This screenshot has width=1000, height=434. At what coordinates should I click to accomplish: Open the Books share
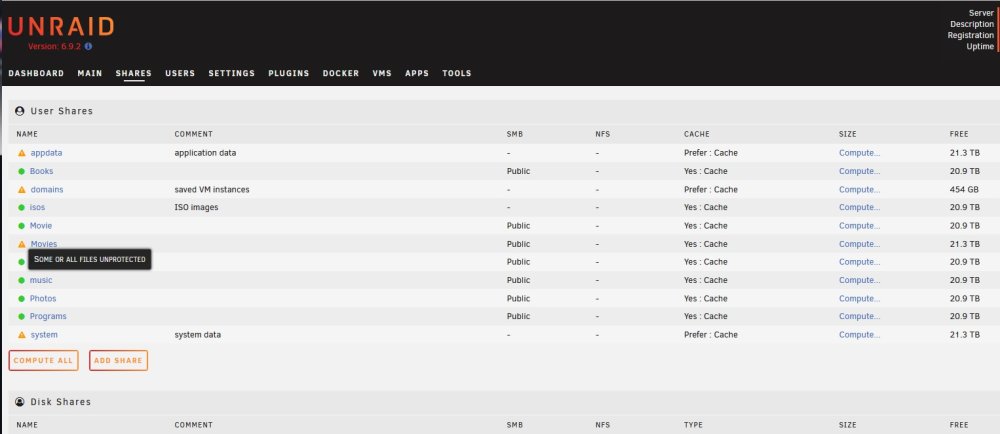[x=41, y=171]
